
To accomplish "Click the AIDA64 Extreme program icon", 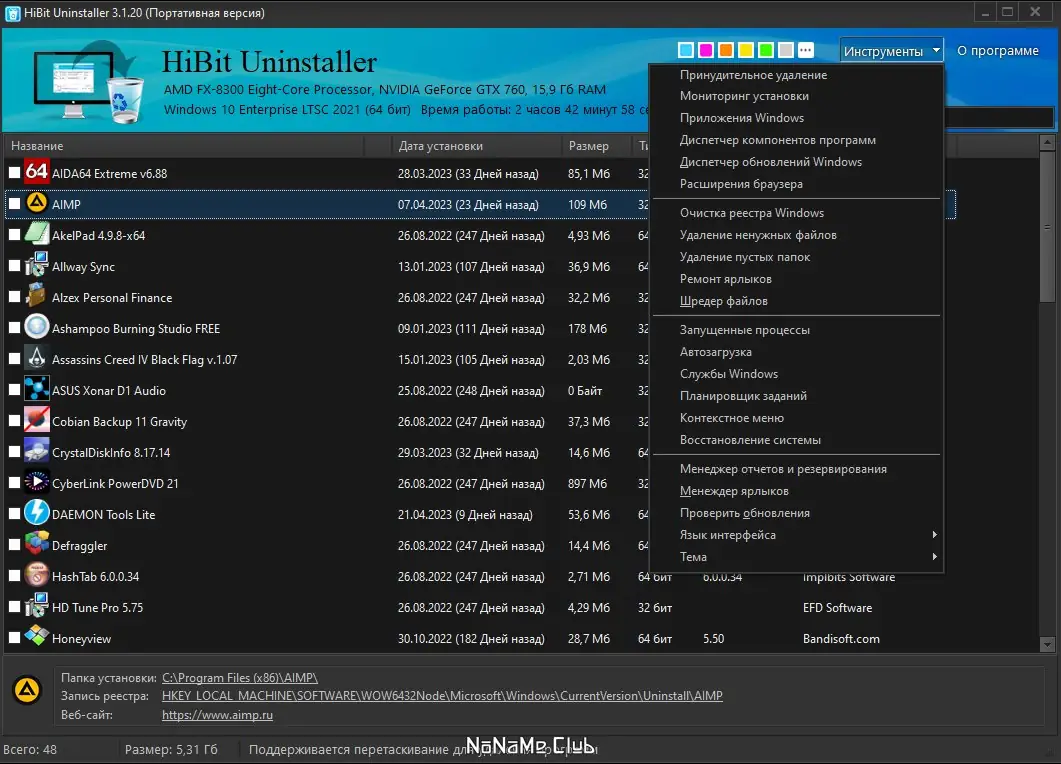I will pos(37,172).
